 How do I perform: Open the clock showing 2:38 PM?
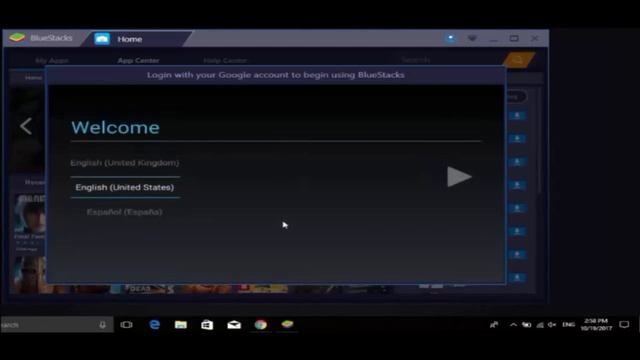pos(596,324)
